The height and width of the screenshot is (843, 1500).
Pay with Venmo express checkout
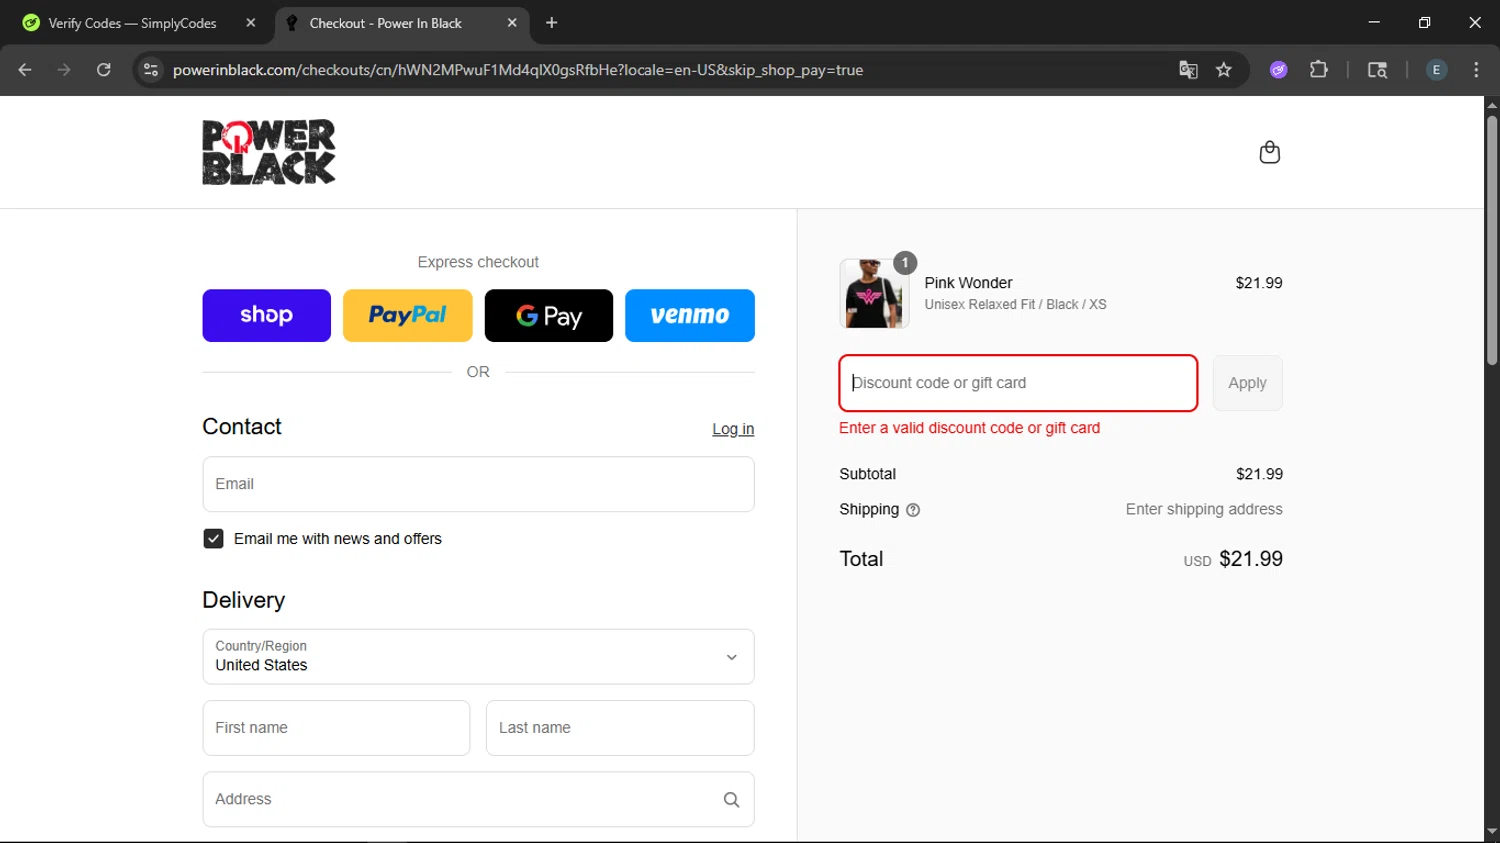pos(690,316)
